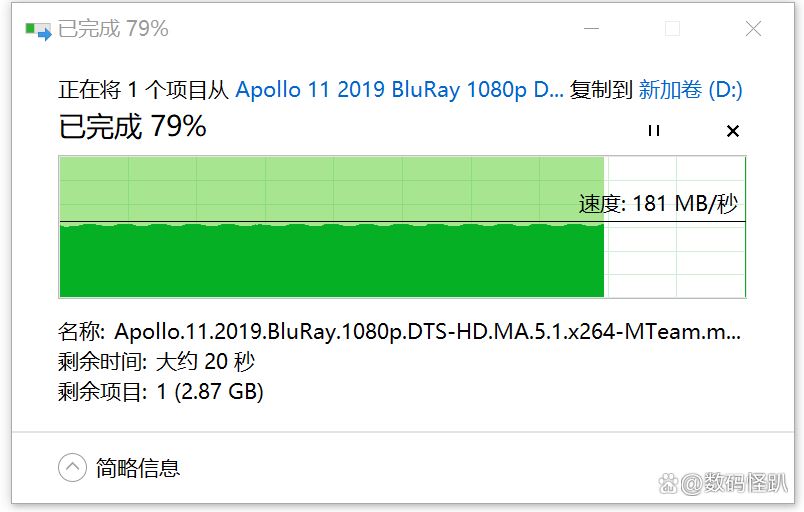804x512 pixels.
Task: Open destination link 新加卷 (D:)
Action: [x=690, y=90]
